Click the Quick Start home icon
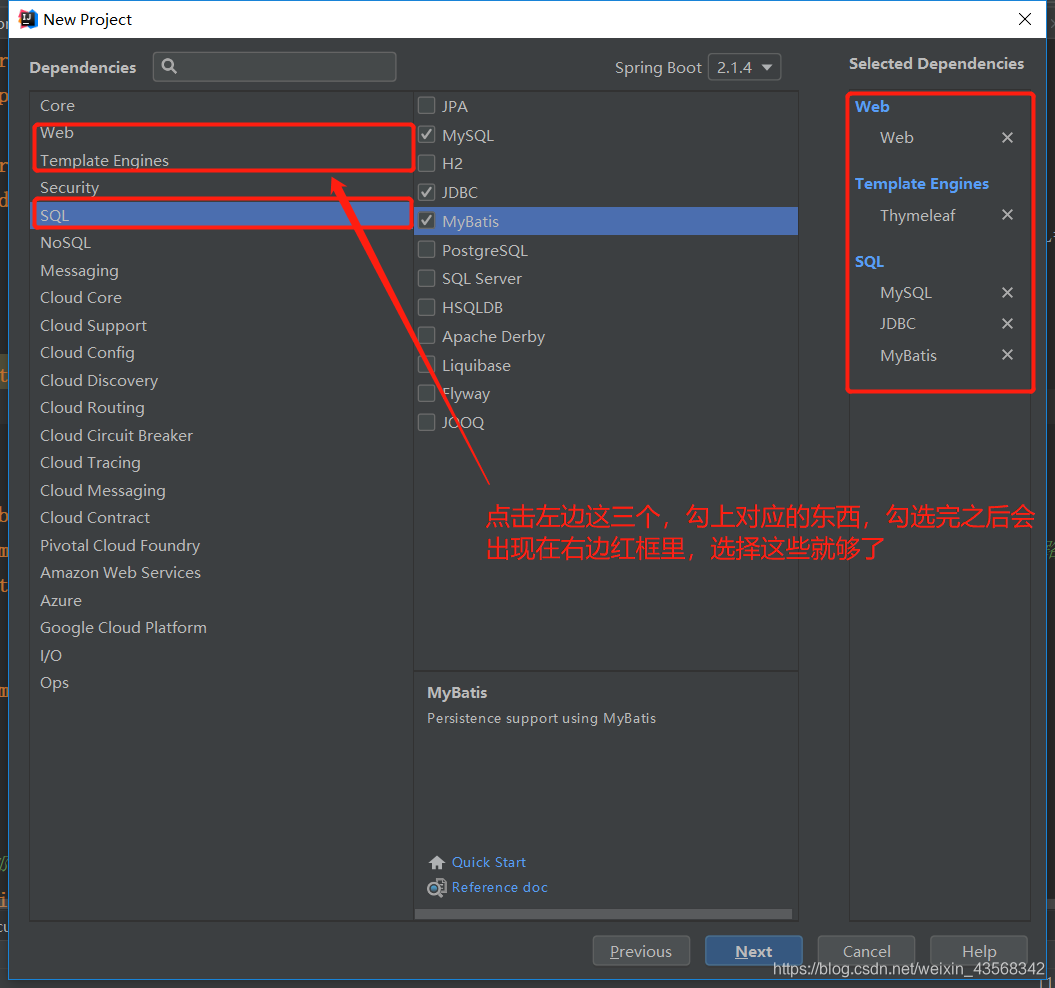1055x988 pixels. pos(437,862)
